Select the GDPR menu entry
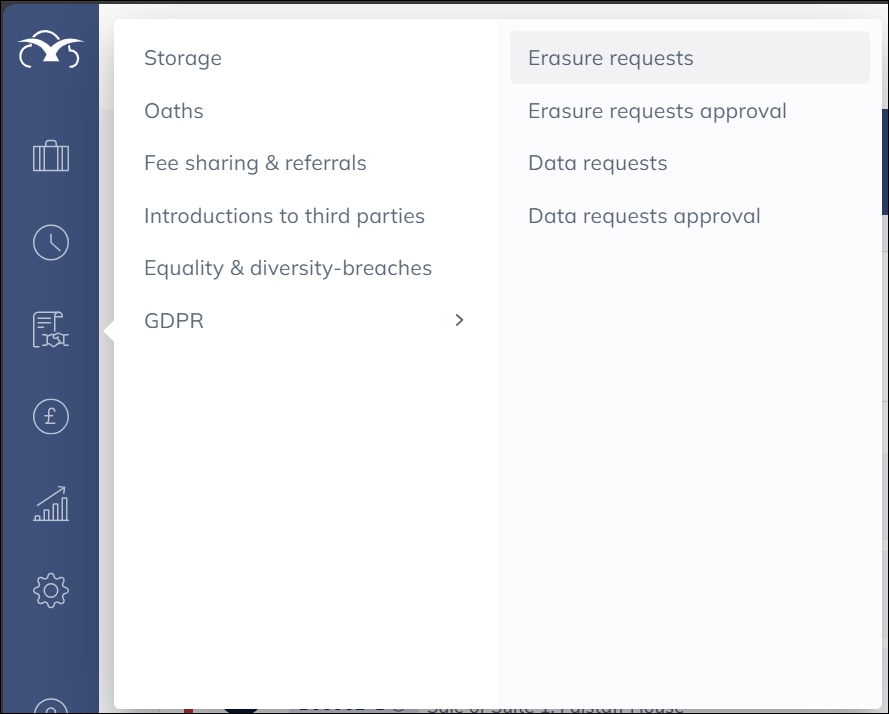 click(174, 321)
